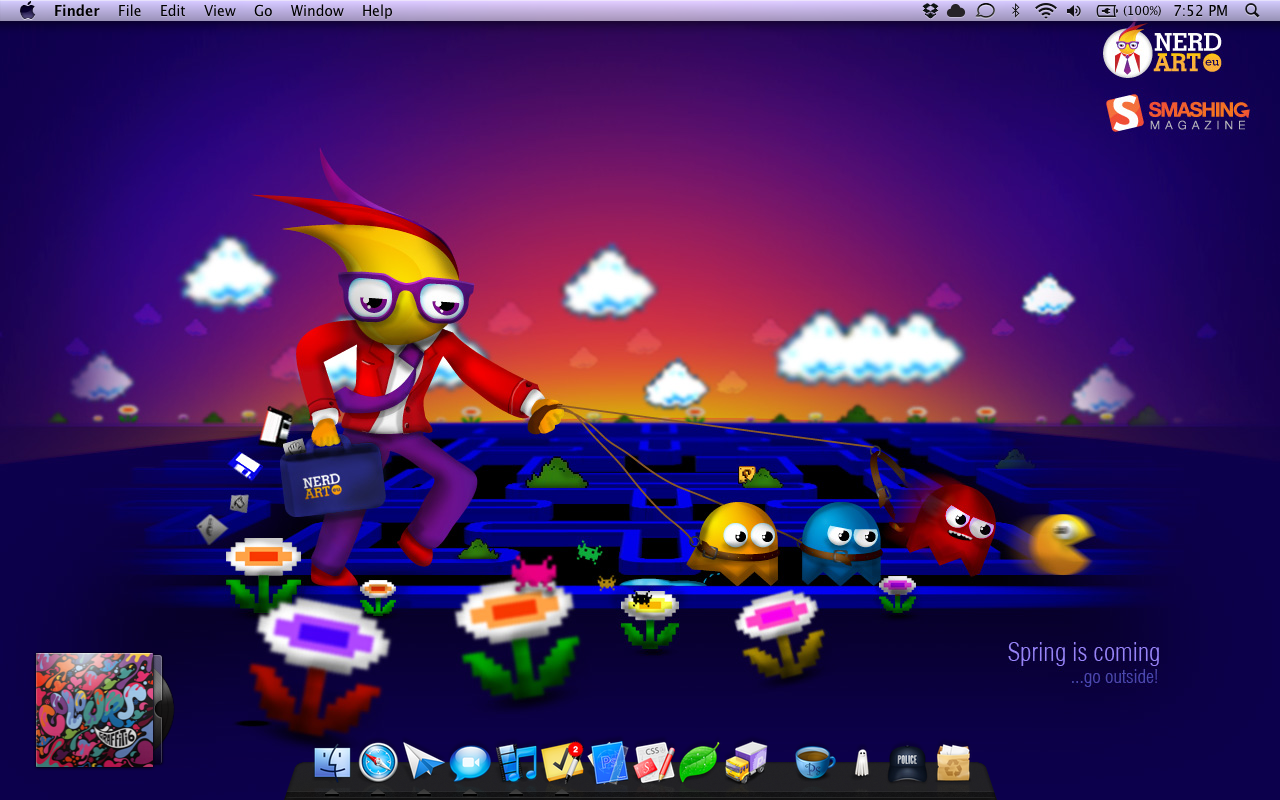This screenshot has height=800, width=1280.
Task: Open Transmit delivery truck icon
Action: 745,762
